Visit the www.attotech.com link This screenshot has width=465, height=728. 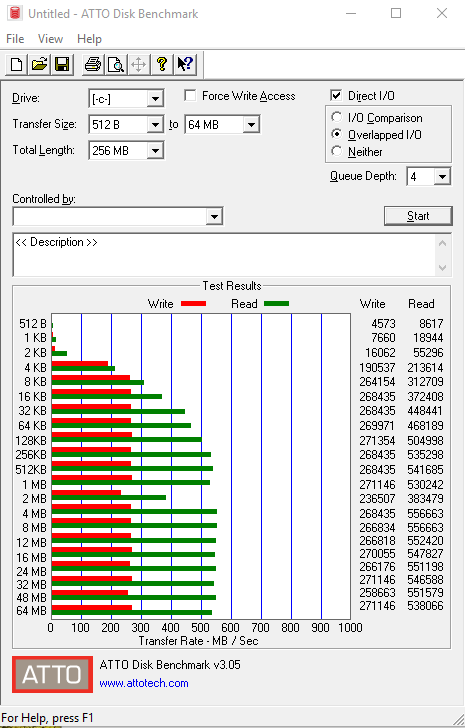click(x=144, y=683)
